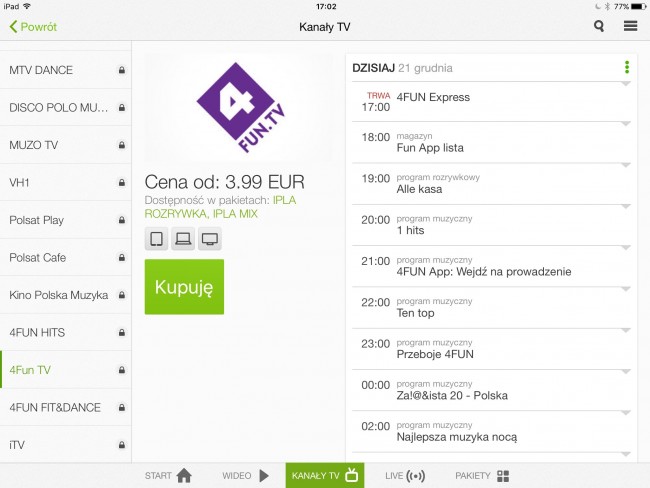The image size is (650, 488).
Task: Click lock icon beside Polsat Cafe
Action: (x=121, y=257)
